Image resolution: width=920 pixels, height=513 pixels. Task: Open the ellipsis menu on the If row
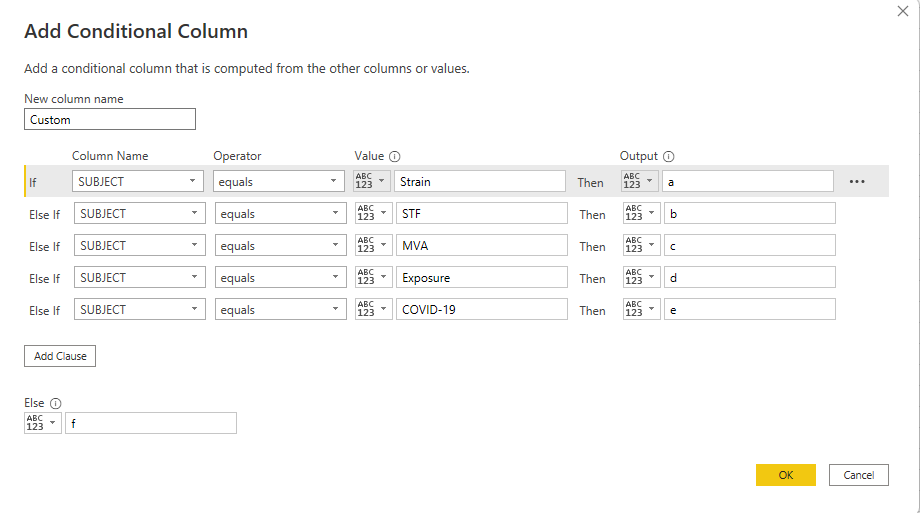coord(857,181)
